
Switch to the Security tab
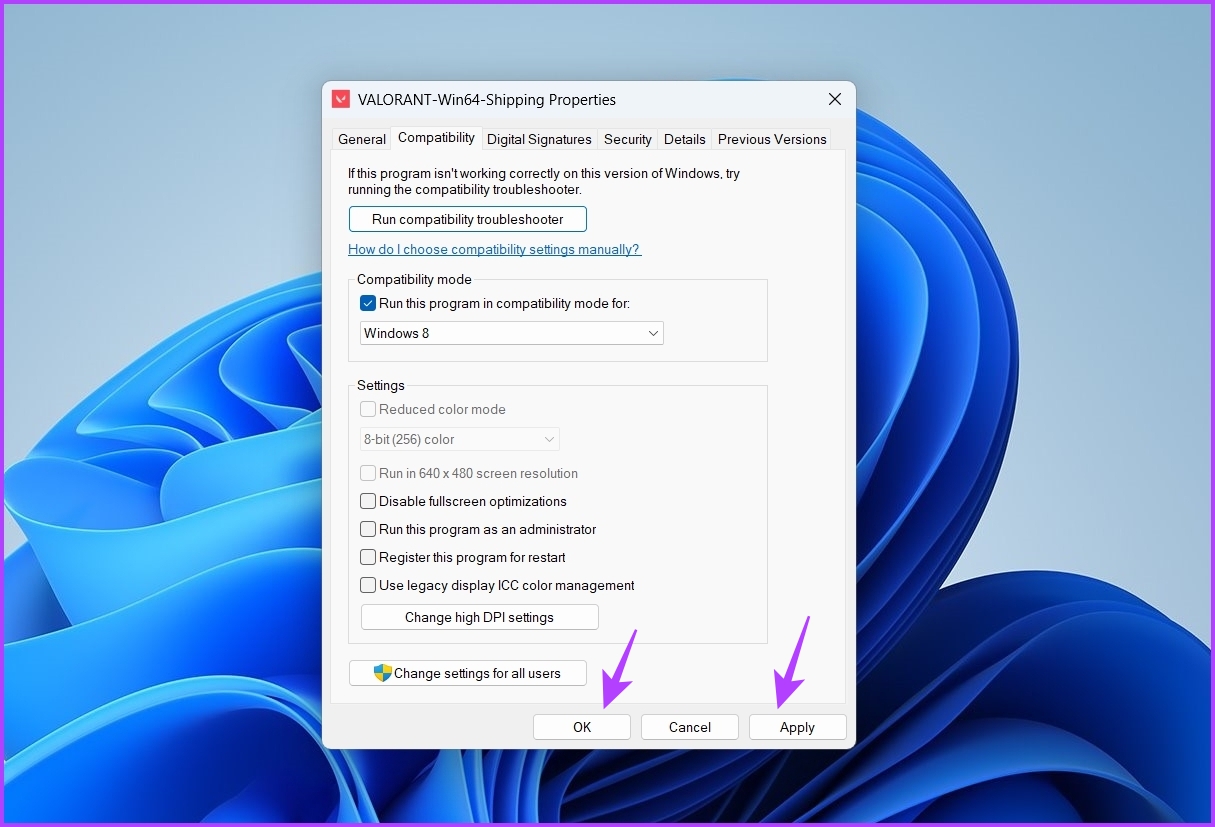(x=627, y=139)
